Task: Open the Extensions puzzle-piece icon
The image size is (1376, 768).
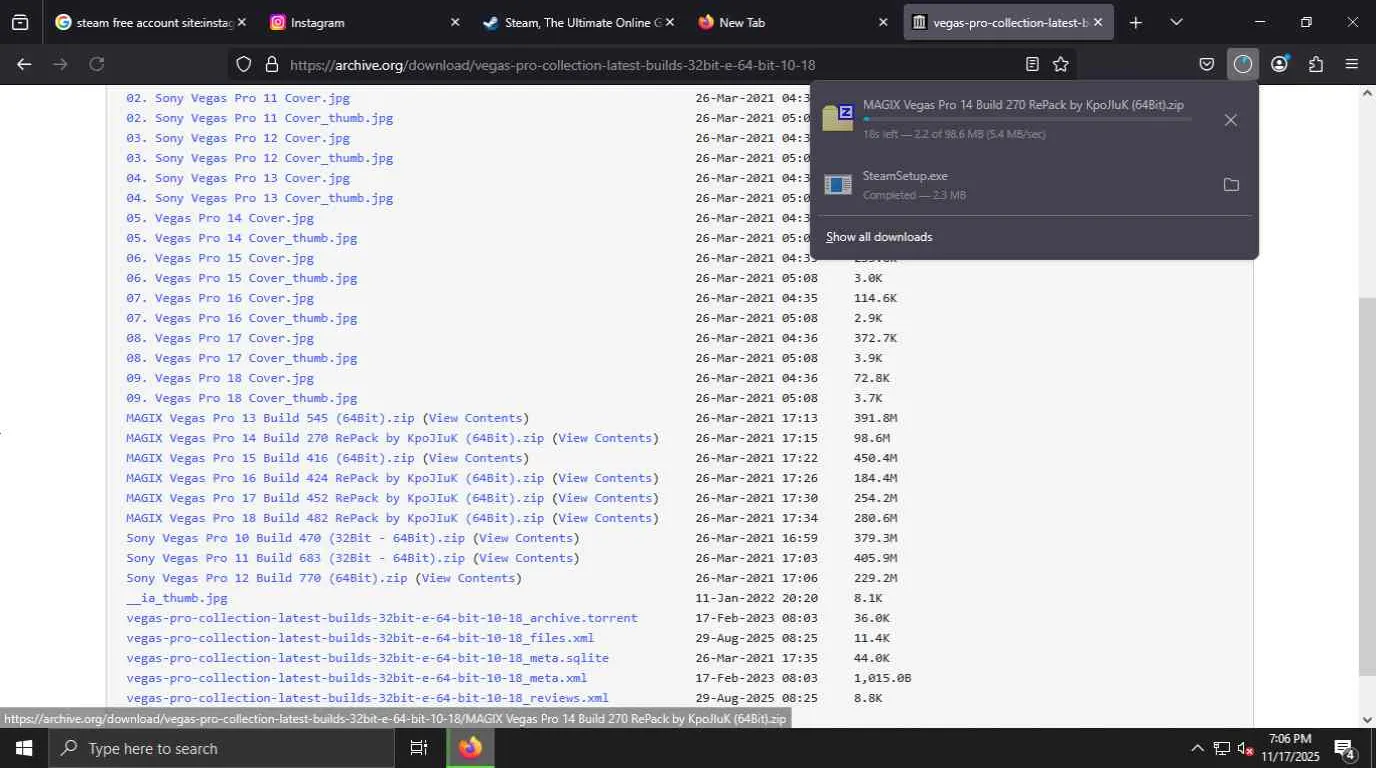Action: (x=1316, y=64)
